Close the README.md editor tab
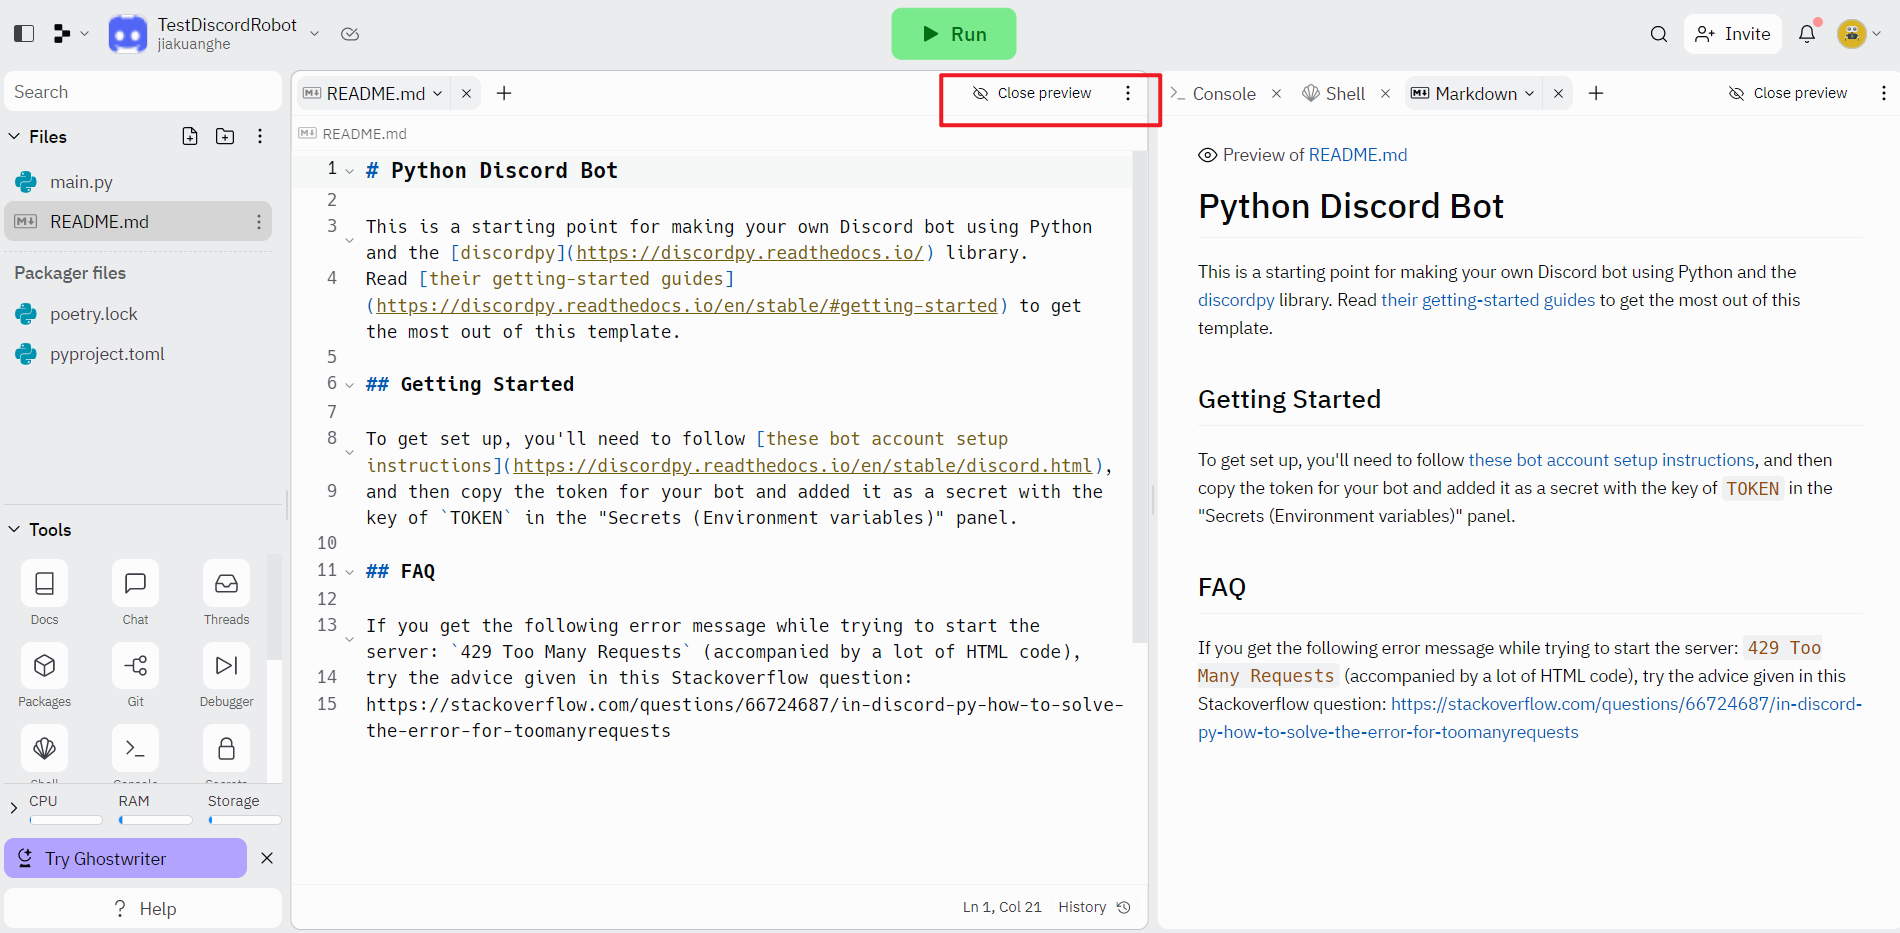Screen dimensions: 1900x933 (466, 93)
